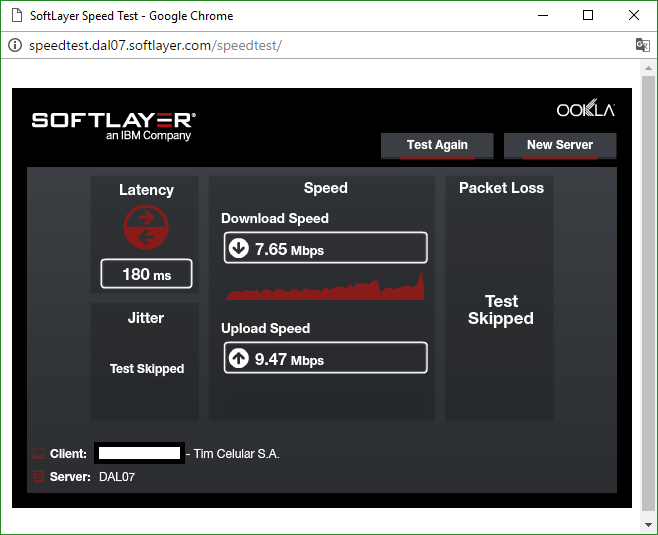This screenshot has width=658, height=535.
Task: Click the red download speed graph
Action: 325,288
